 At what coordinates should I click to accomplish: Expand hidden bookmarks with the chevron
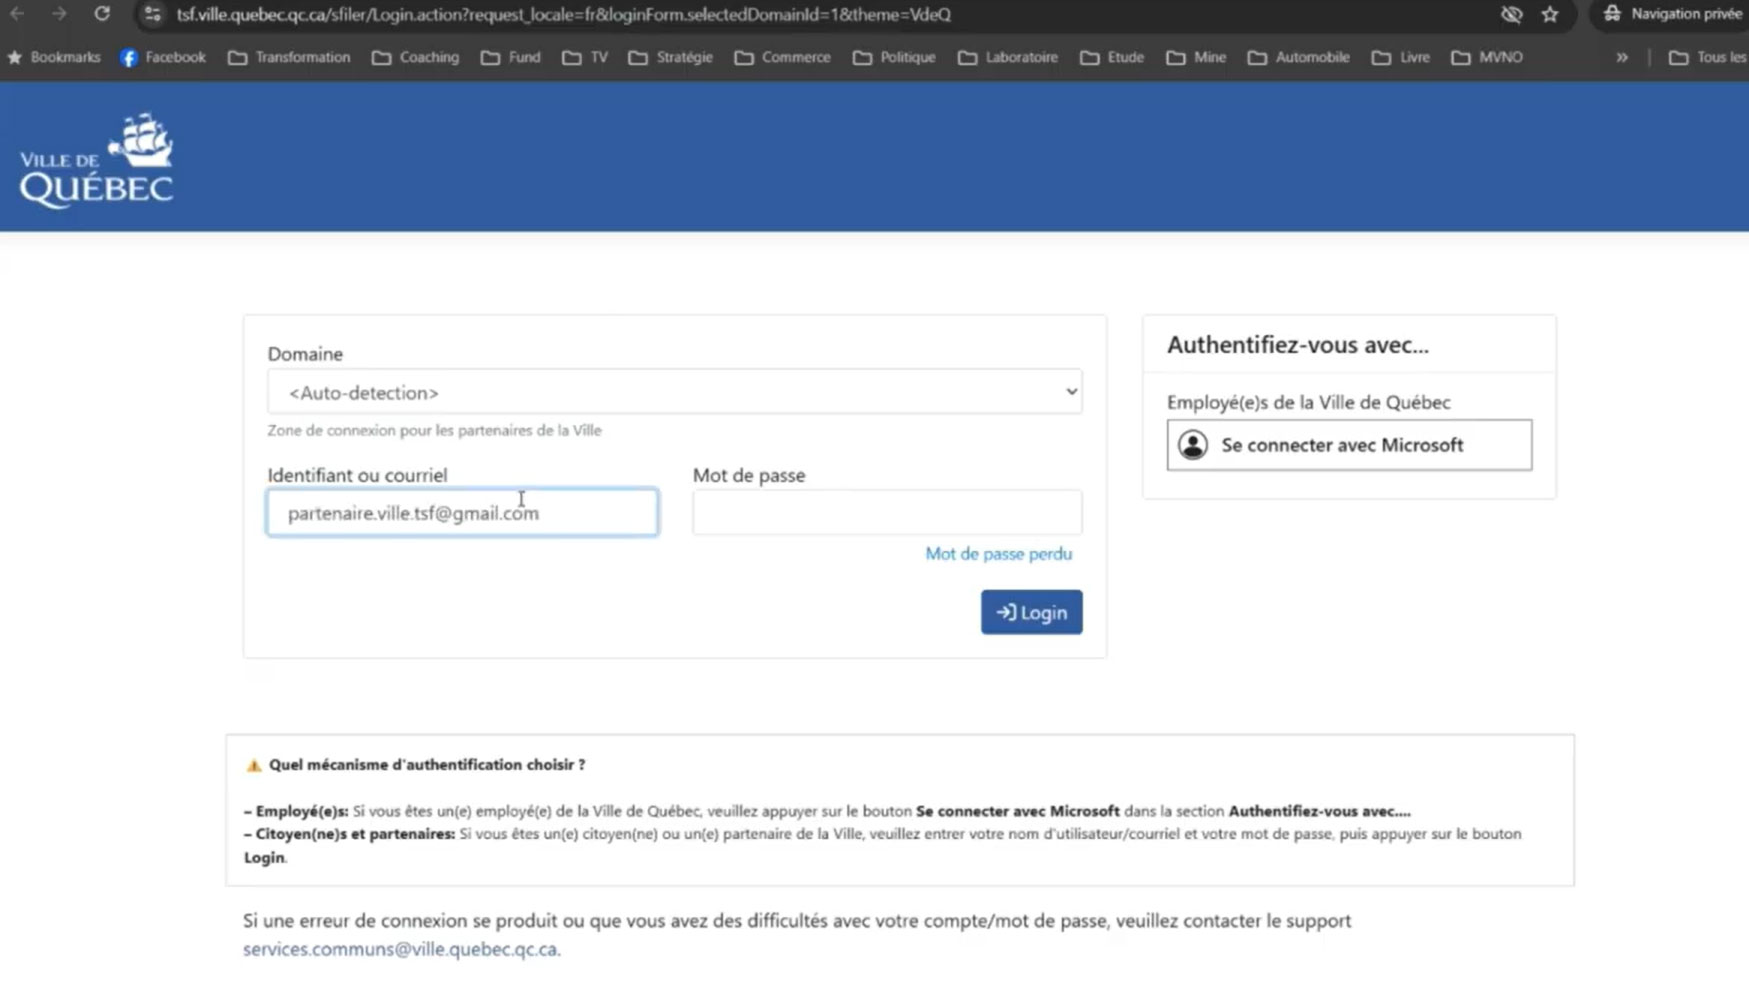tap(1622, 57)
